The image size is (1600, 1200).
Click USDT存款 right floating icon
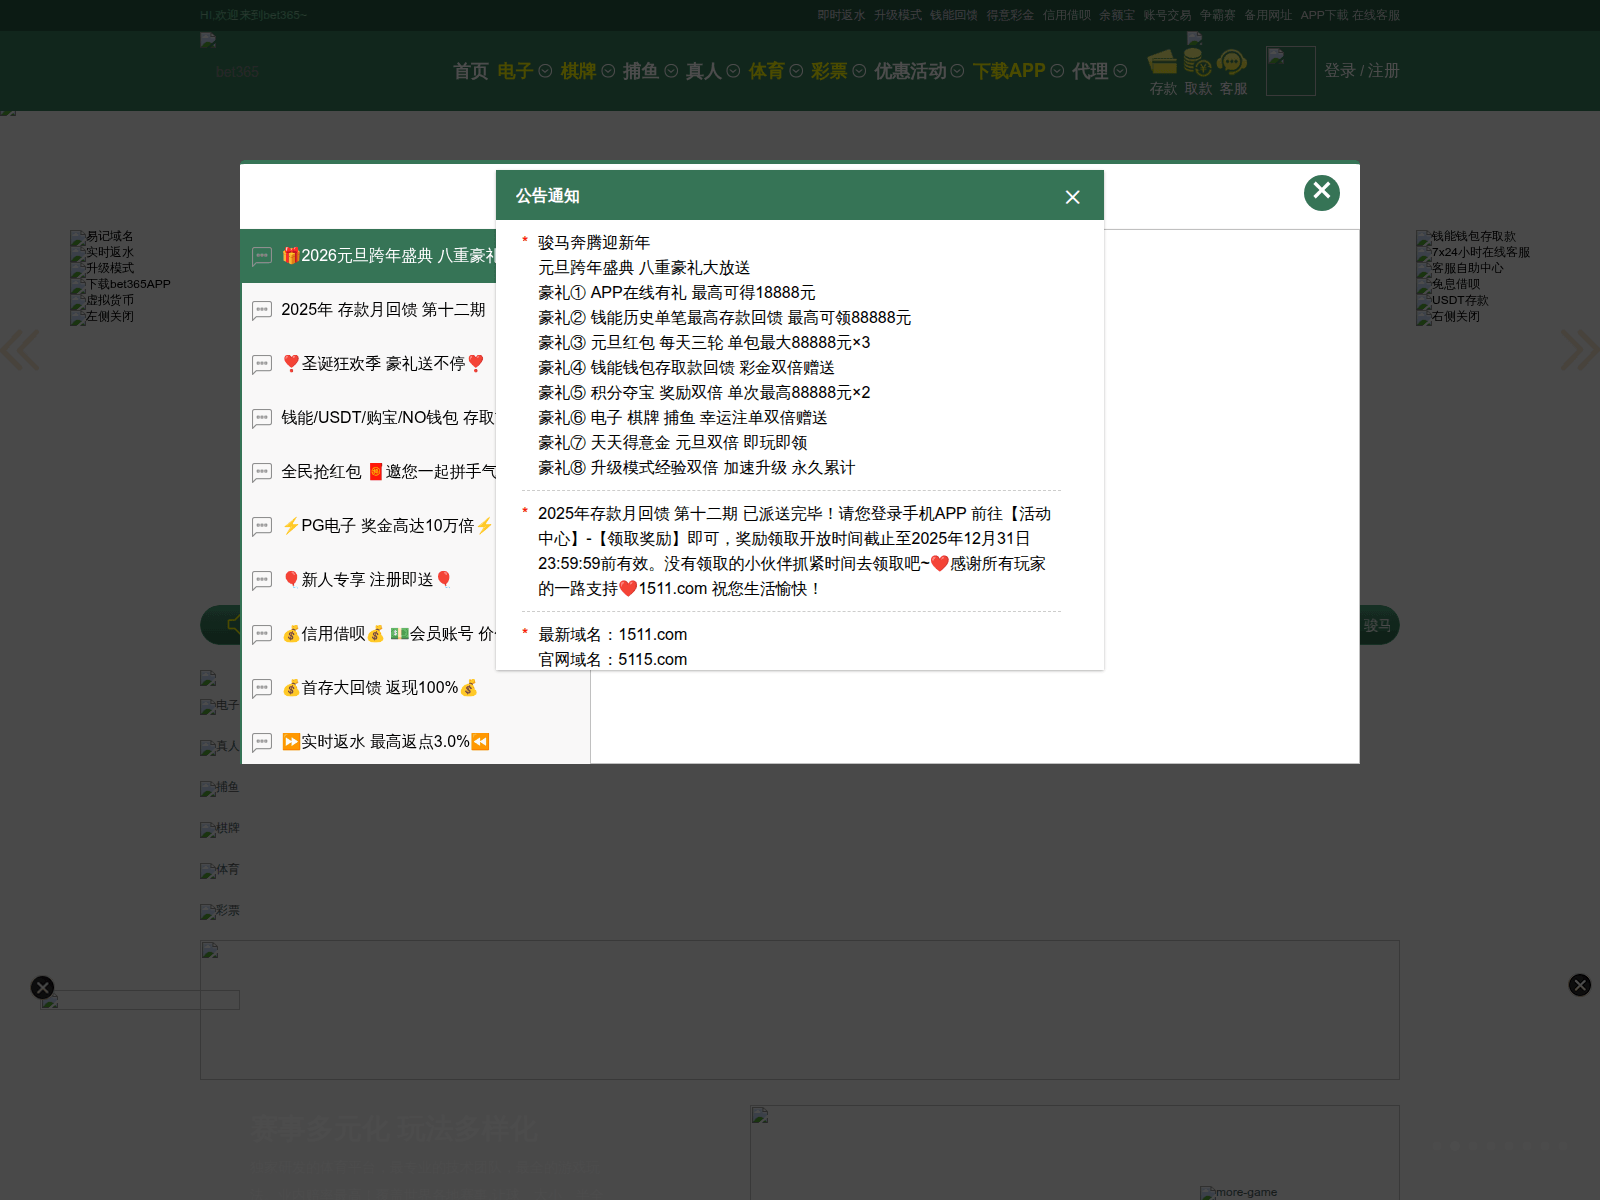coord(1452,301)
